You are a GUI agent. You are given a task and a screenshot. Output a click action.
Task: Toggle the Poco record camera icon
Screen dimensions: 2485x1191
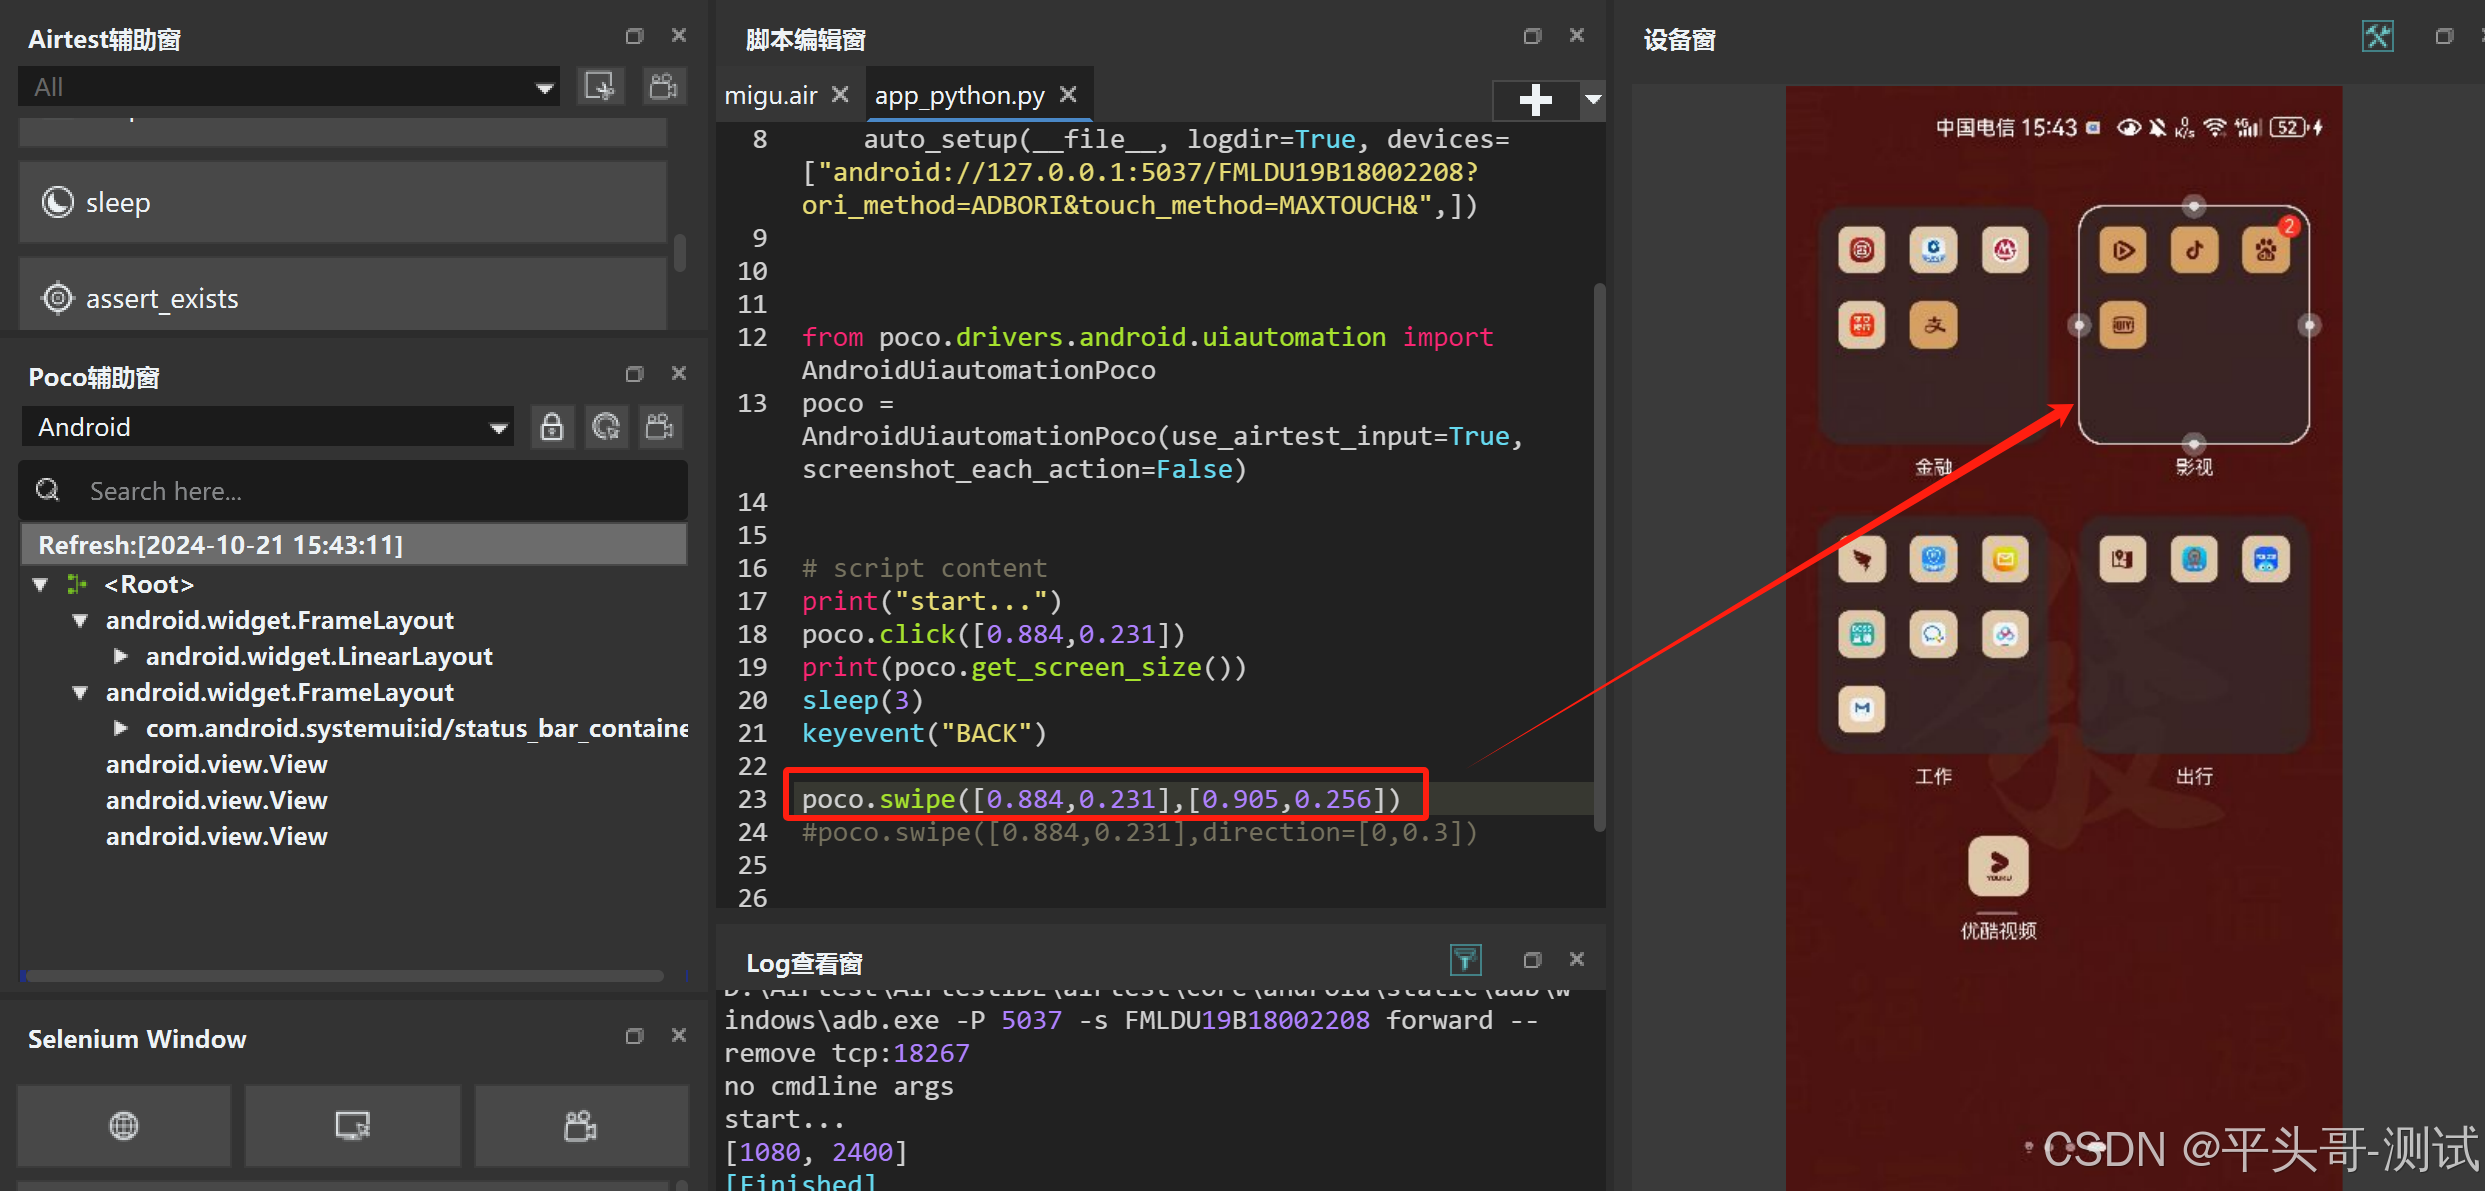click(x=660, y=427)
